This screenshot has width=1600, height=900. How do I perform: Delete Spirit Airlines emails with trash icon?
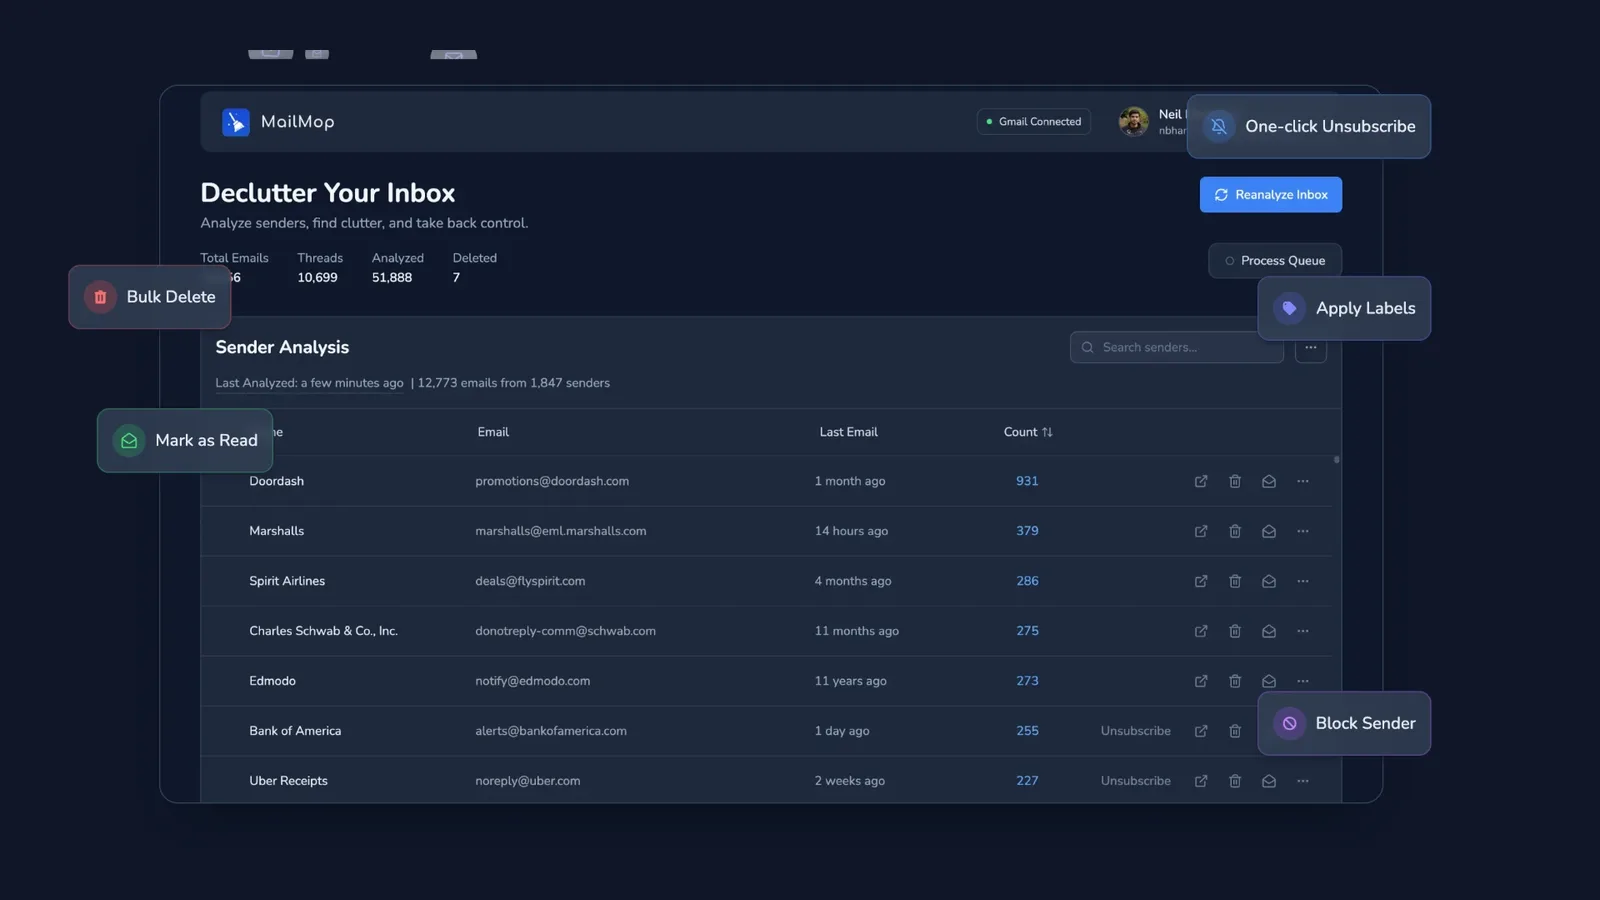(x=1235, y=581)
